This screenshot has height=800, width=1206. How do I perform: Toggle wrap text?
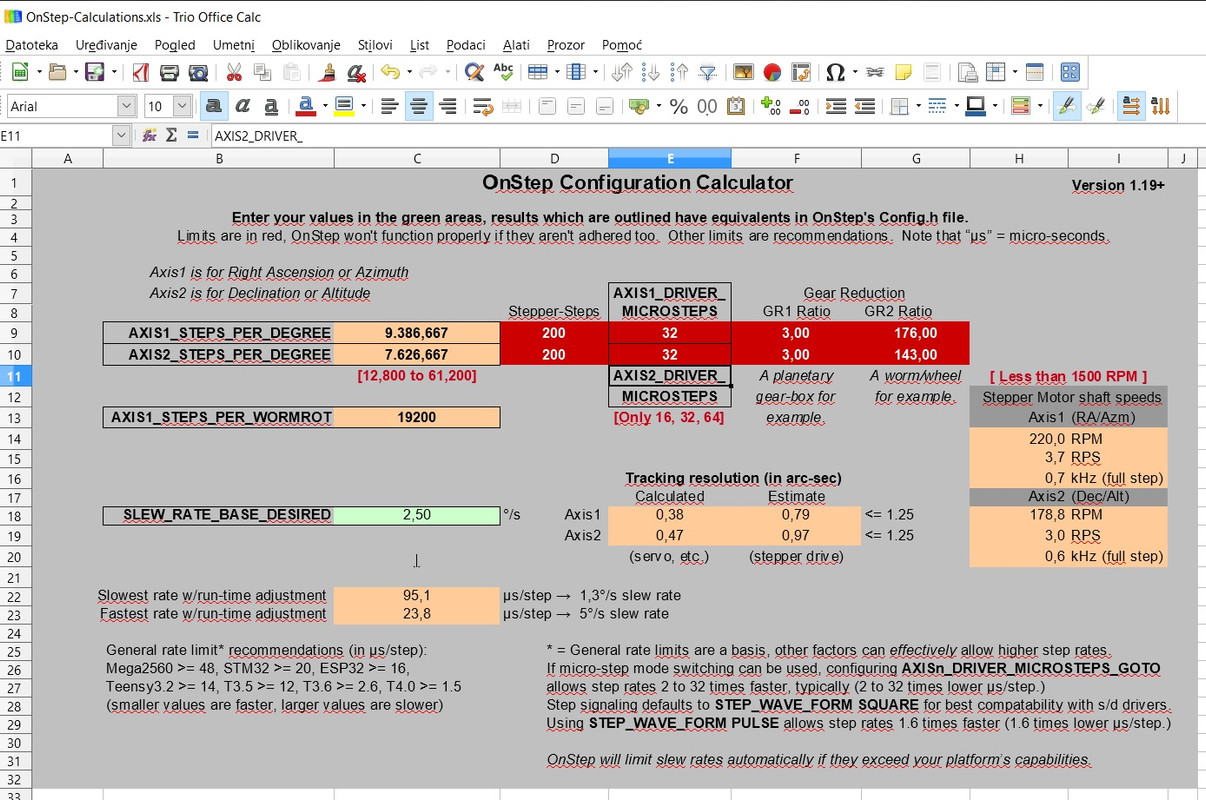[x=483, y=106]
